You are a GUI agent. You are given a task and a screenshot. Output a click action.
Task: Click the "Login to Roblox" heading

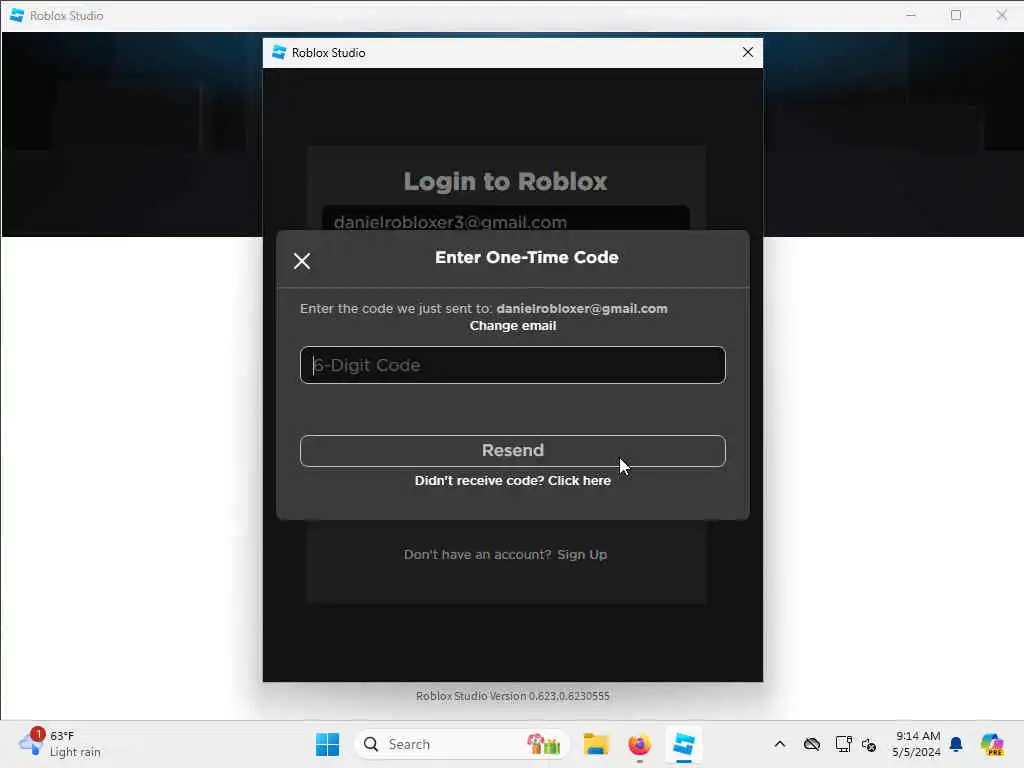pos(505,182)
